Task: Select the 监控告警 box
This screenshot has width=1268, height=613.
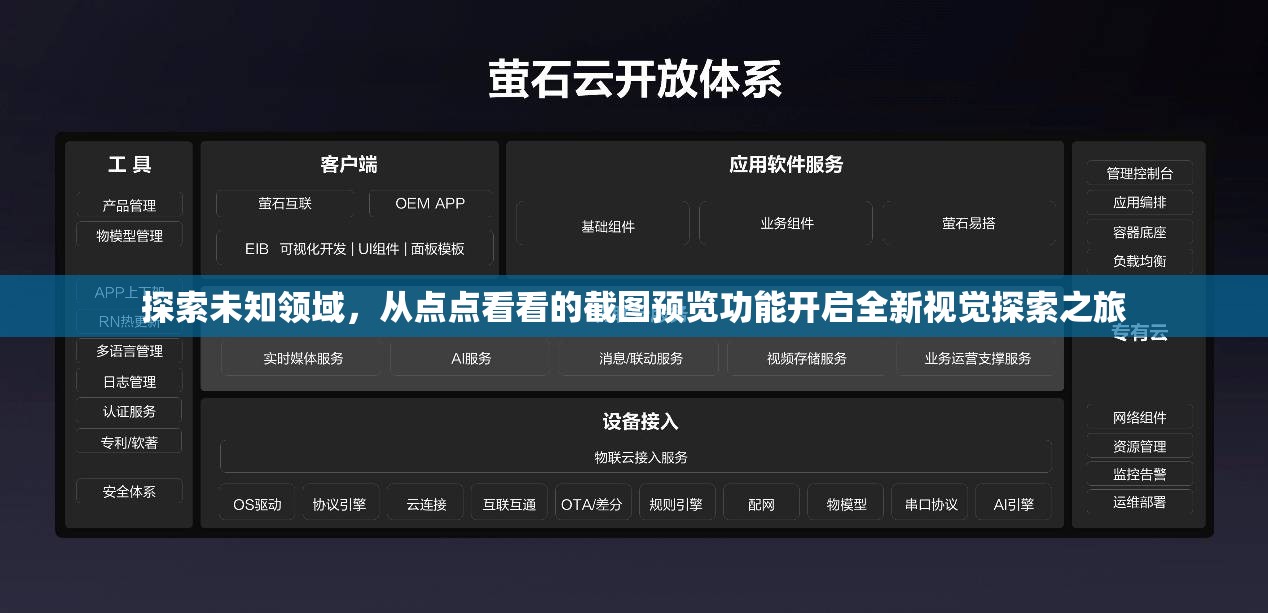Action: point(1139,474)
